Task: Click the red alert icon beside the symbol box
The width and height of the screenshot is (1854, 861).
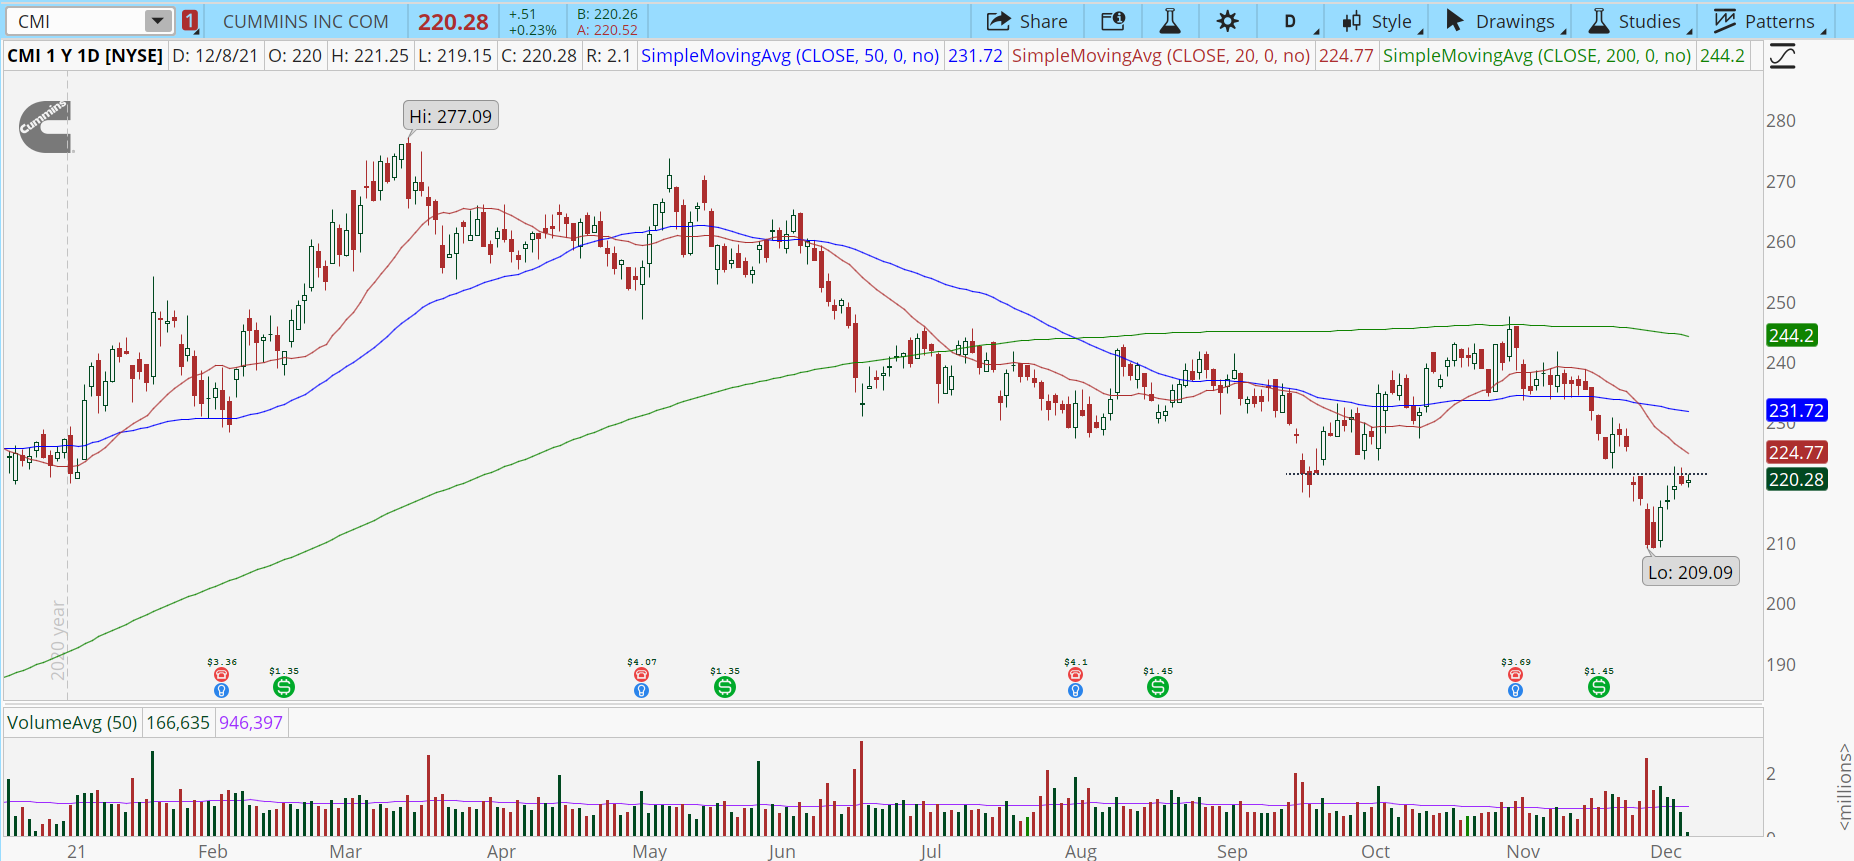Action: (190, 21)
